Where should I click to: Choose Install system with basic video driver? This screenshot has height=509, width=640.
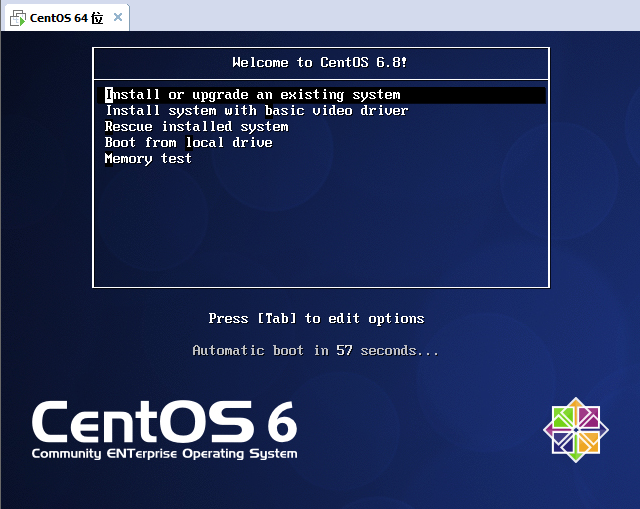click(x=257, y=111)
